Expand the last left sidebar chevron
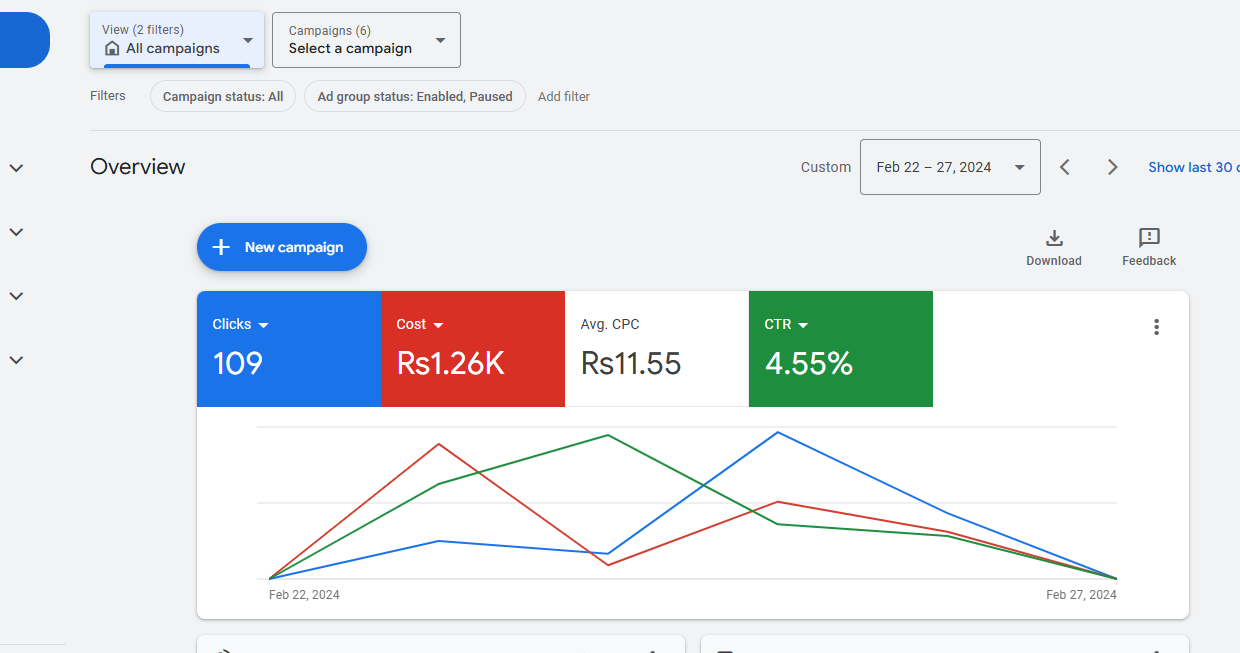The image size is (1240, 653). coord(16,360)
